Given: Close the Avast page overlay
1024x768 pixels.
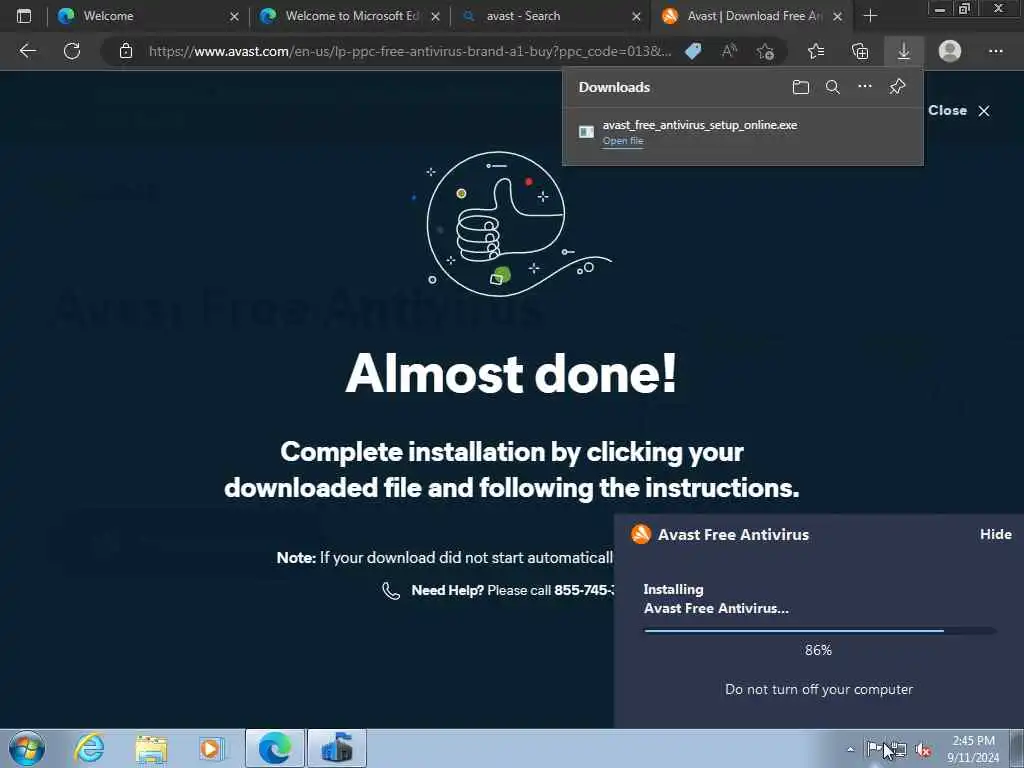Looking at the screenshot, I should [x=959, y=110].
